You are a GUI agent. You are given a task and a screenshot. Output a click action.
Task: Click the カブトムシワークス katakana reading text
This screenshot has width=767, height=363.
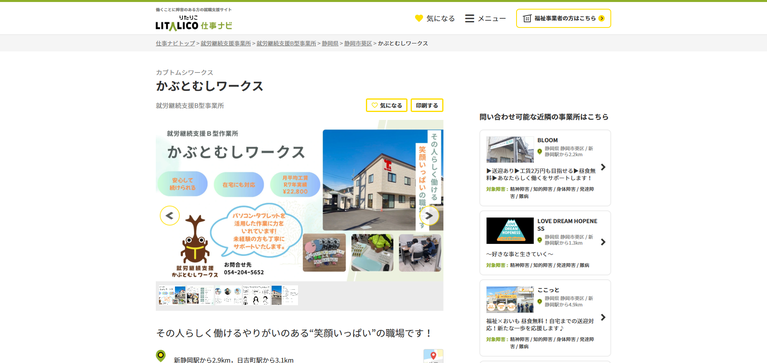click(x=184, y=72)
